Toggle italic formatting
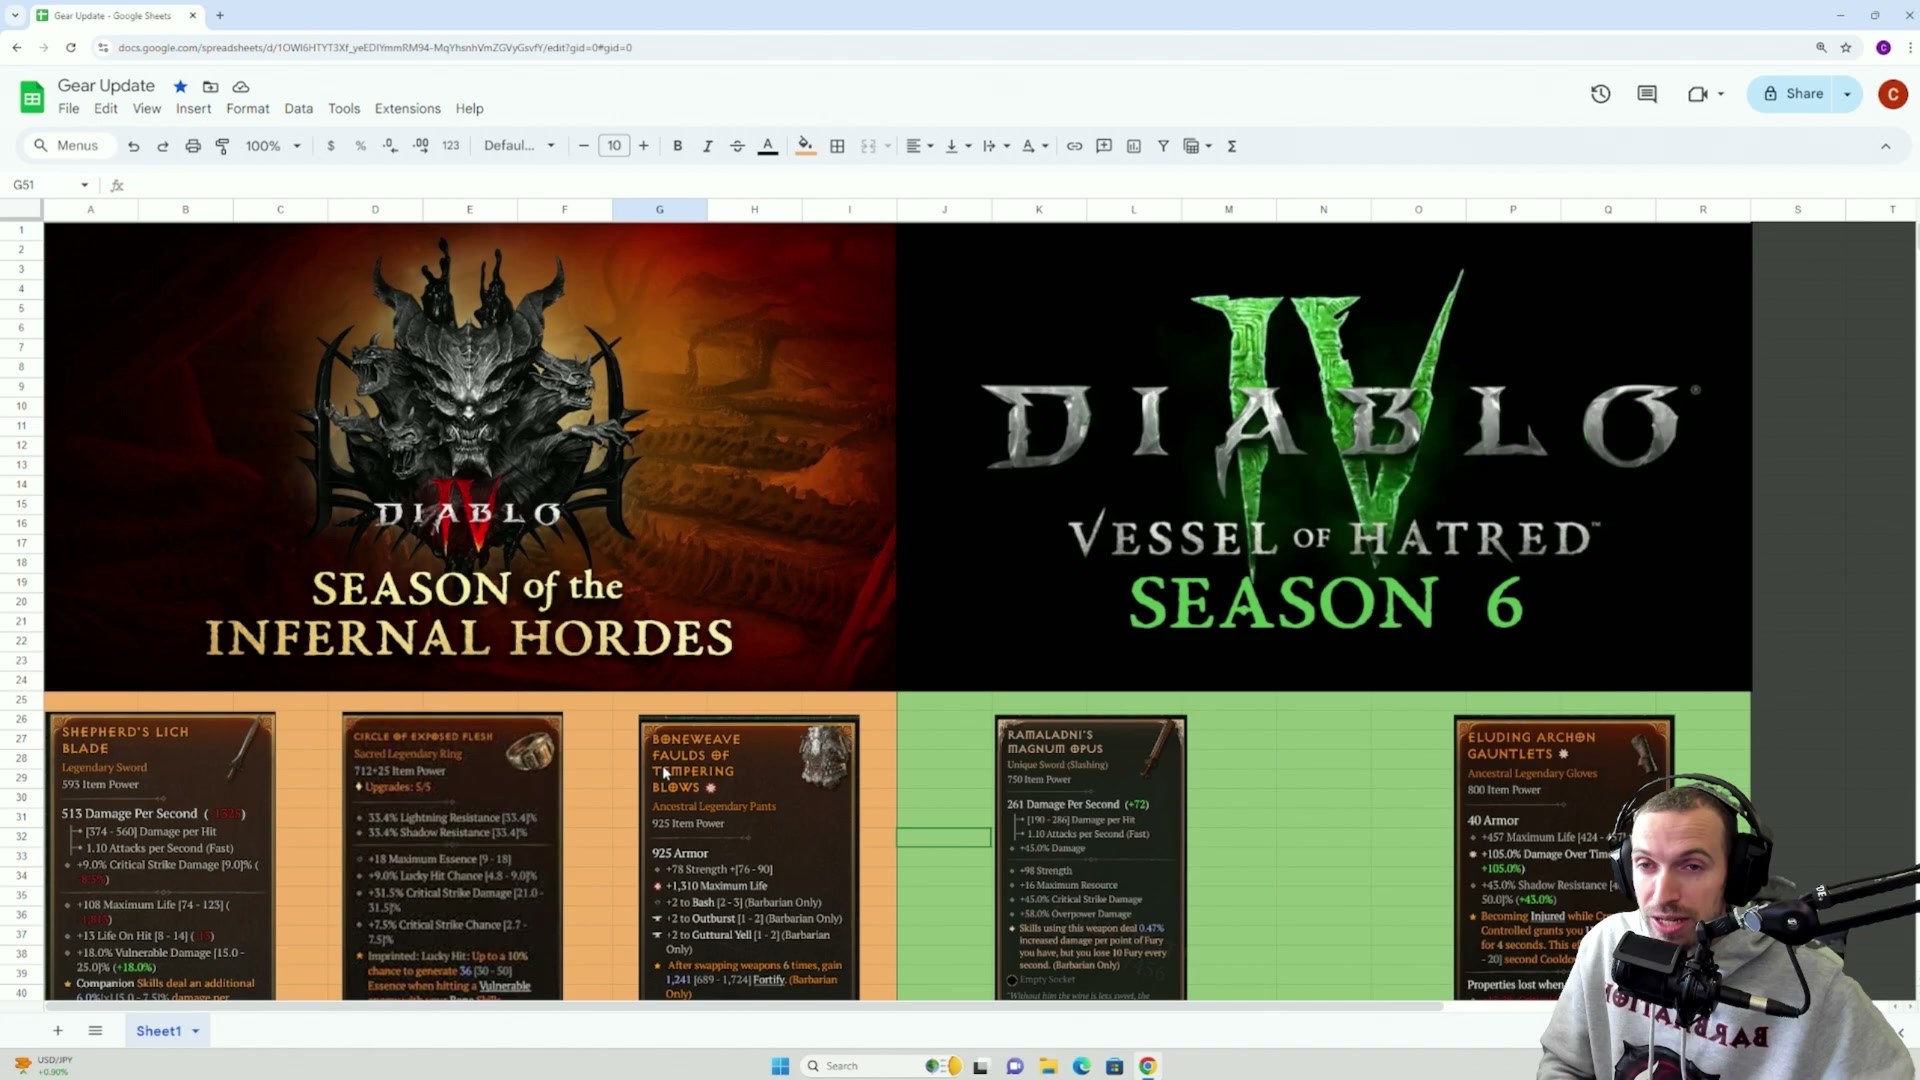Screen dimensions: 1920x1080 [708, 146]
